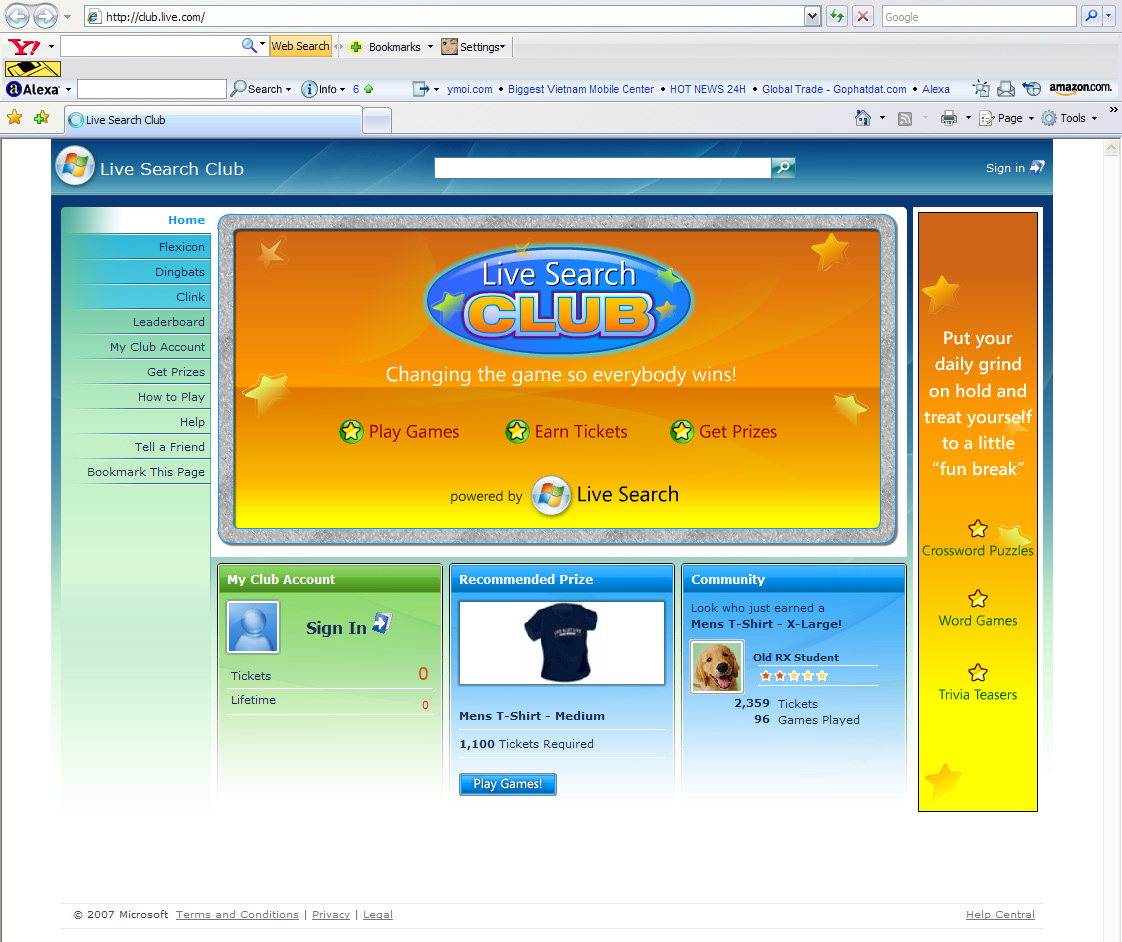Click the Refresh page icon

836,16
